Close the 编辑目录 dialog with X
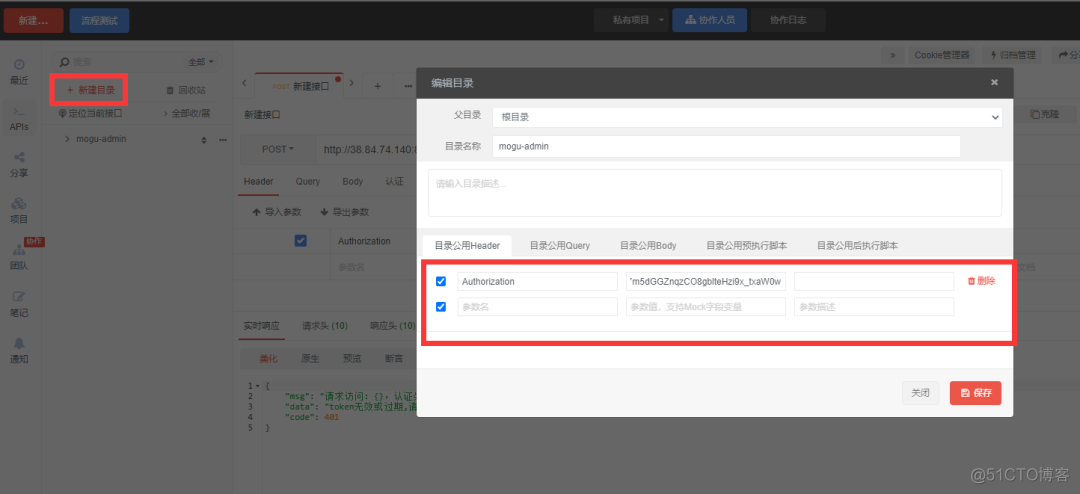This screenshot has height=494, width=1080. click(994, 83)
